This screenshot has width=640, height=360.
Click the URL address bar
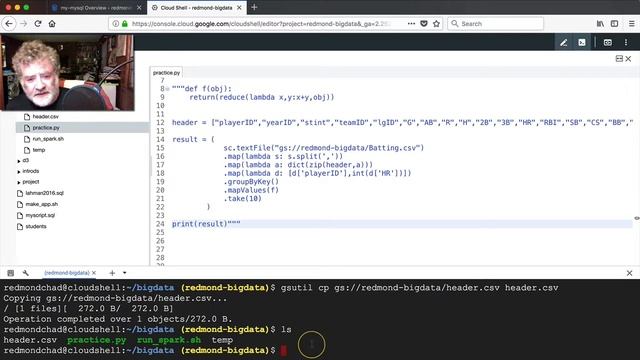click(261, 24)
